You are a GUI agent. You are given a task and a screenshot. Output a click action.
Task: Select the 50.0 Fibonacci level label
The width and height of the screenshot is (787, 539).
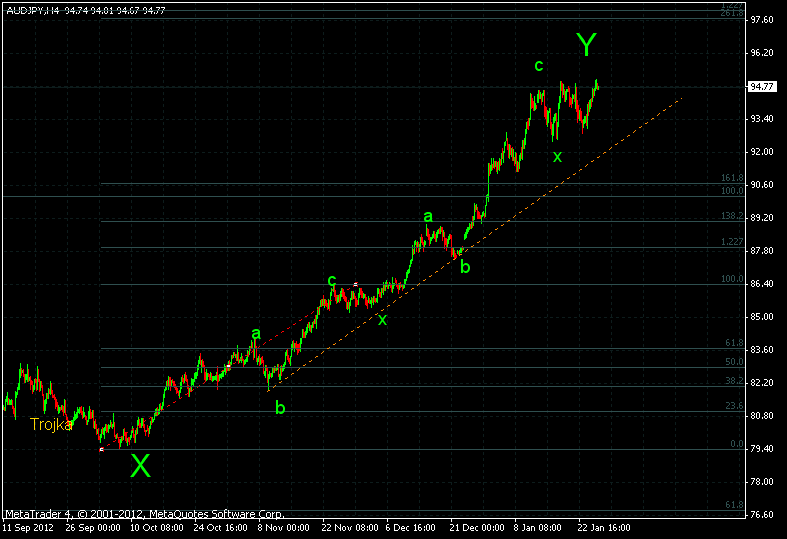coord(734,362)
